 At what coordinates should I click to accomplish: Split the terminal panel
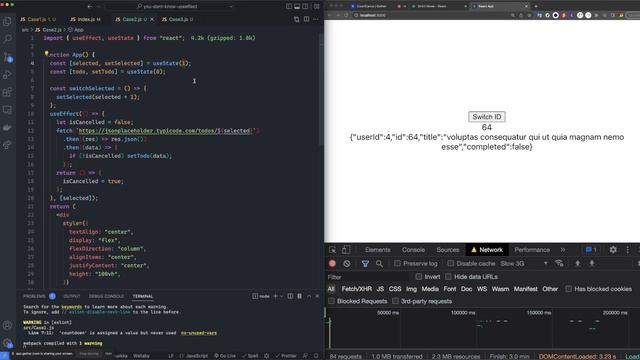(290, 296)
